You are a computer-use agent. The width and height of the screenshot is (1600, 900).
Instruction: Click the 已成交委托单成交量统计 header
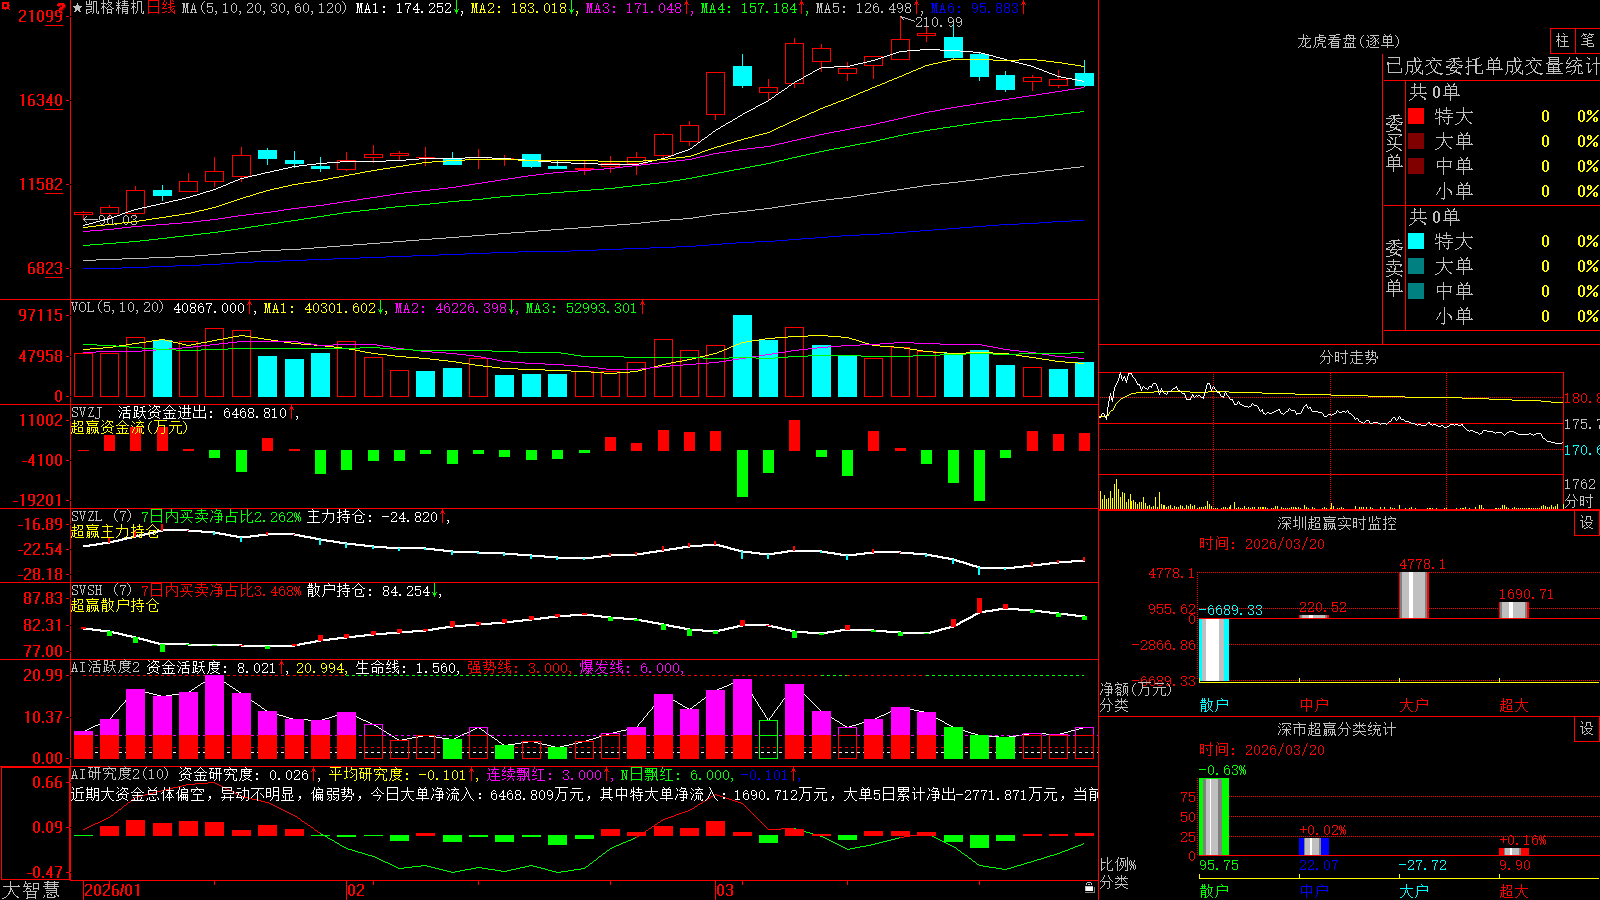point(1492,66)
